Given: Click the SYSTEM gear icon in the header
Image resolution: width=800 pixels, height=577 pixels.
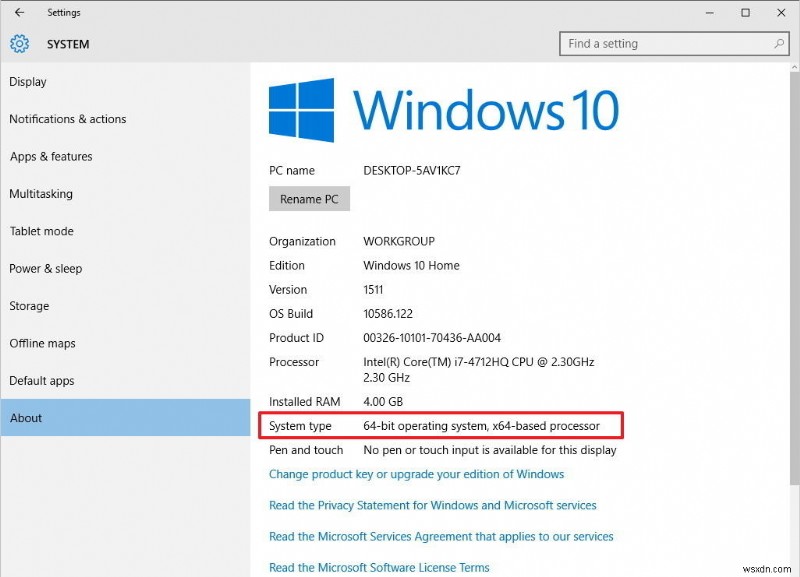Looking at the screenshot, I should pos(19,44).
